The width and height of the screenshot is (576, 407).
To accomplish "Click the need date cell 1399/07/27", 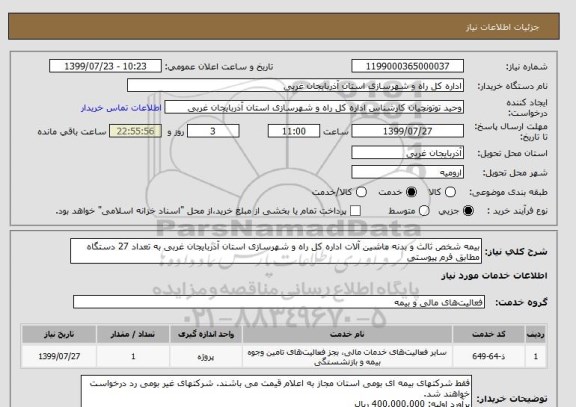I will tap(59, 356).
